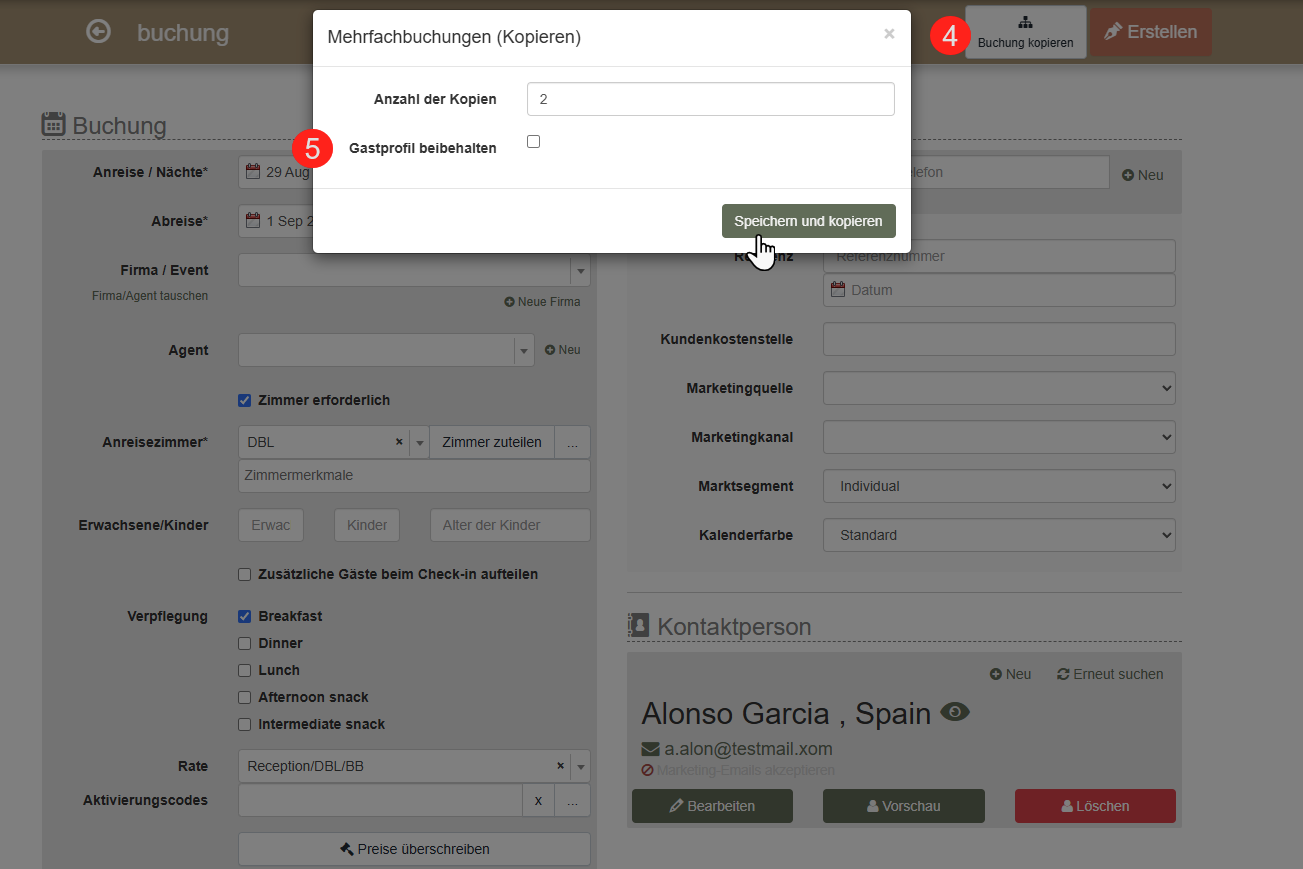Tick the Gastprofil beibehalten checkbox
The image size is (1303, 869).
click(533, 142)
